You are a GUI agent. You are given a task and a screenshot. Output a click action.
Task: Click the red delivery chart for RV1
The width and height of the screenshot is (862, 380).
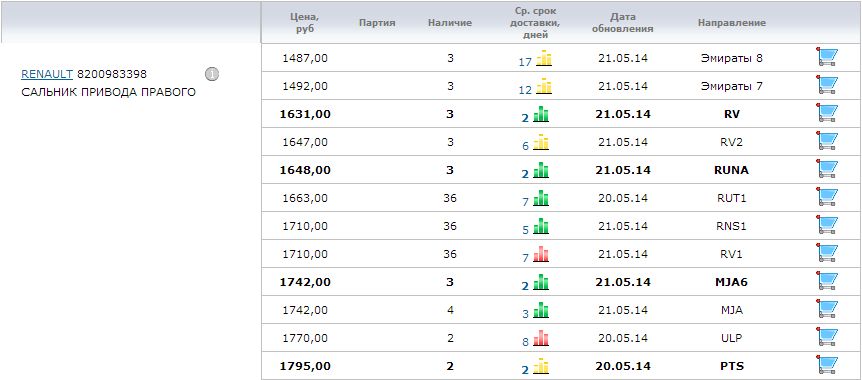pos(541,254)
